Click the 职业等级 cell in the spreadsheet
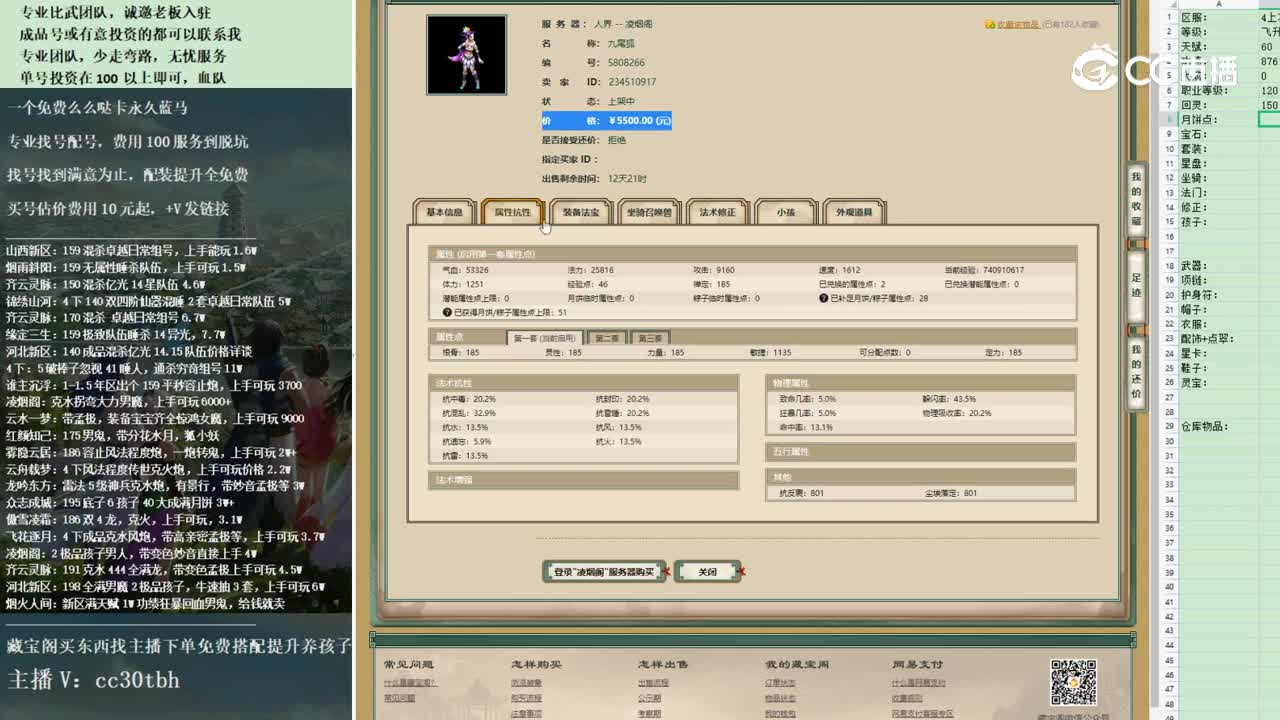Image resolution: width=1280 pixels, height=720 pixels. [1217, 90]
